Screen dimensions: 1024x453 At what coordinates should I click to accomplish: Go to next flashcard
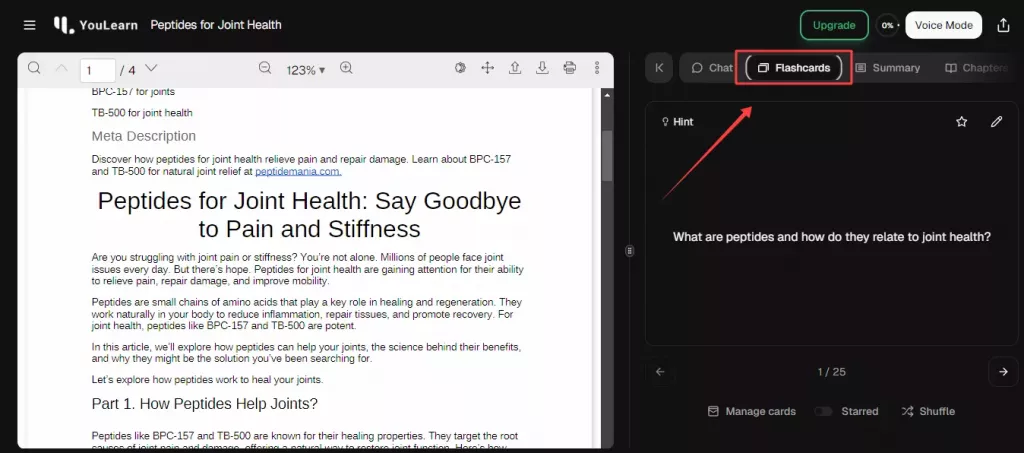click(x=1003, y=371)
